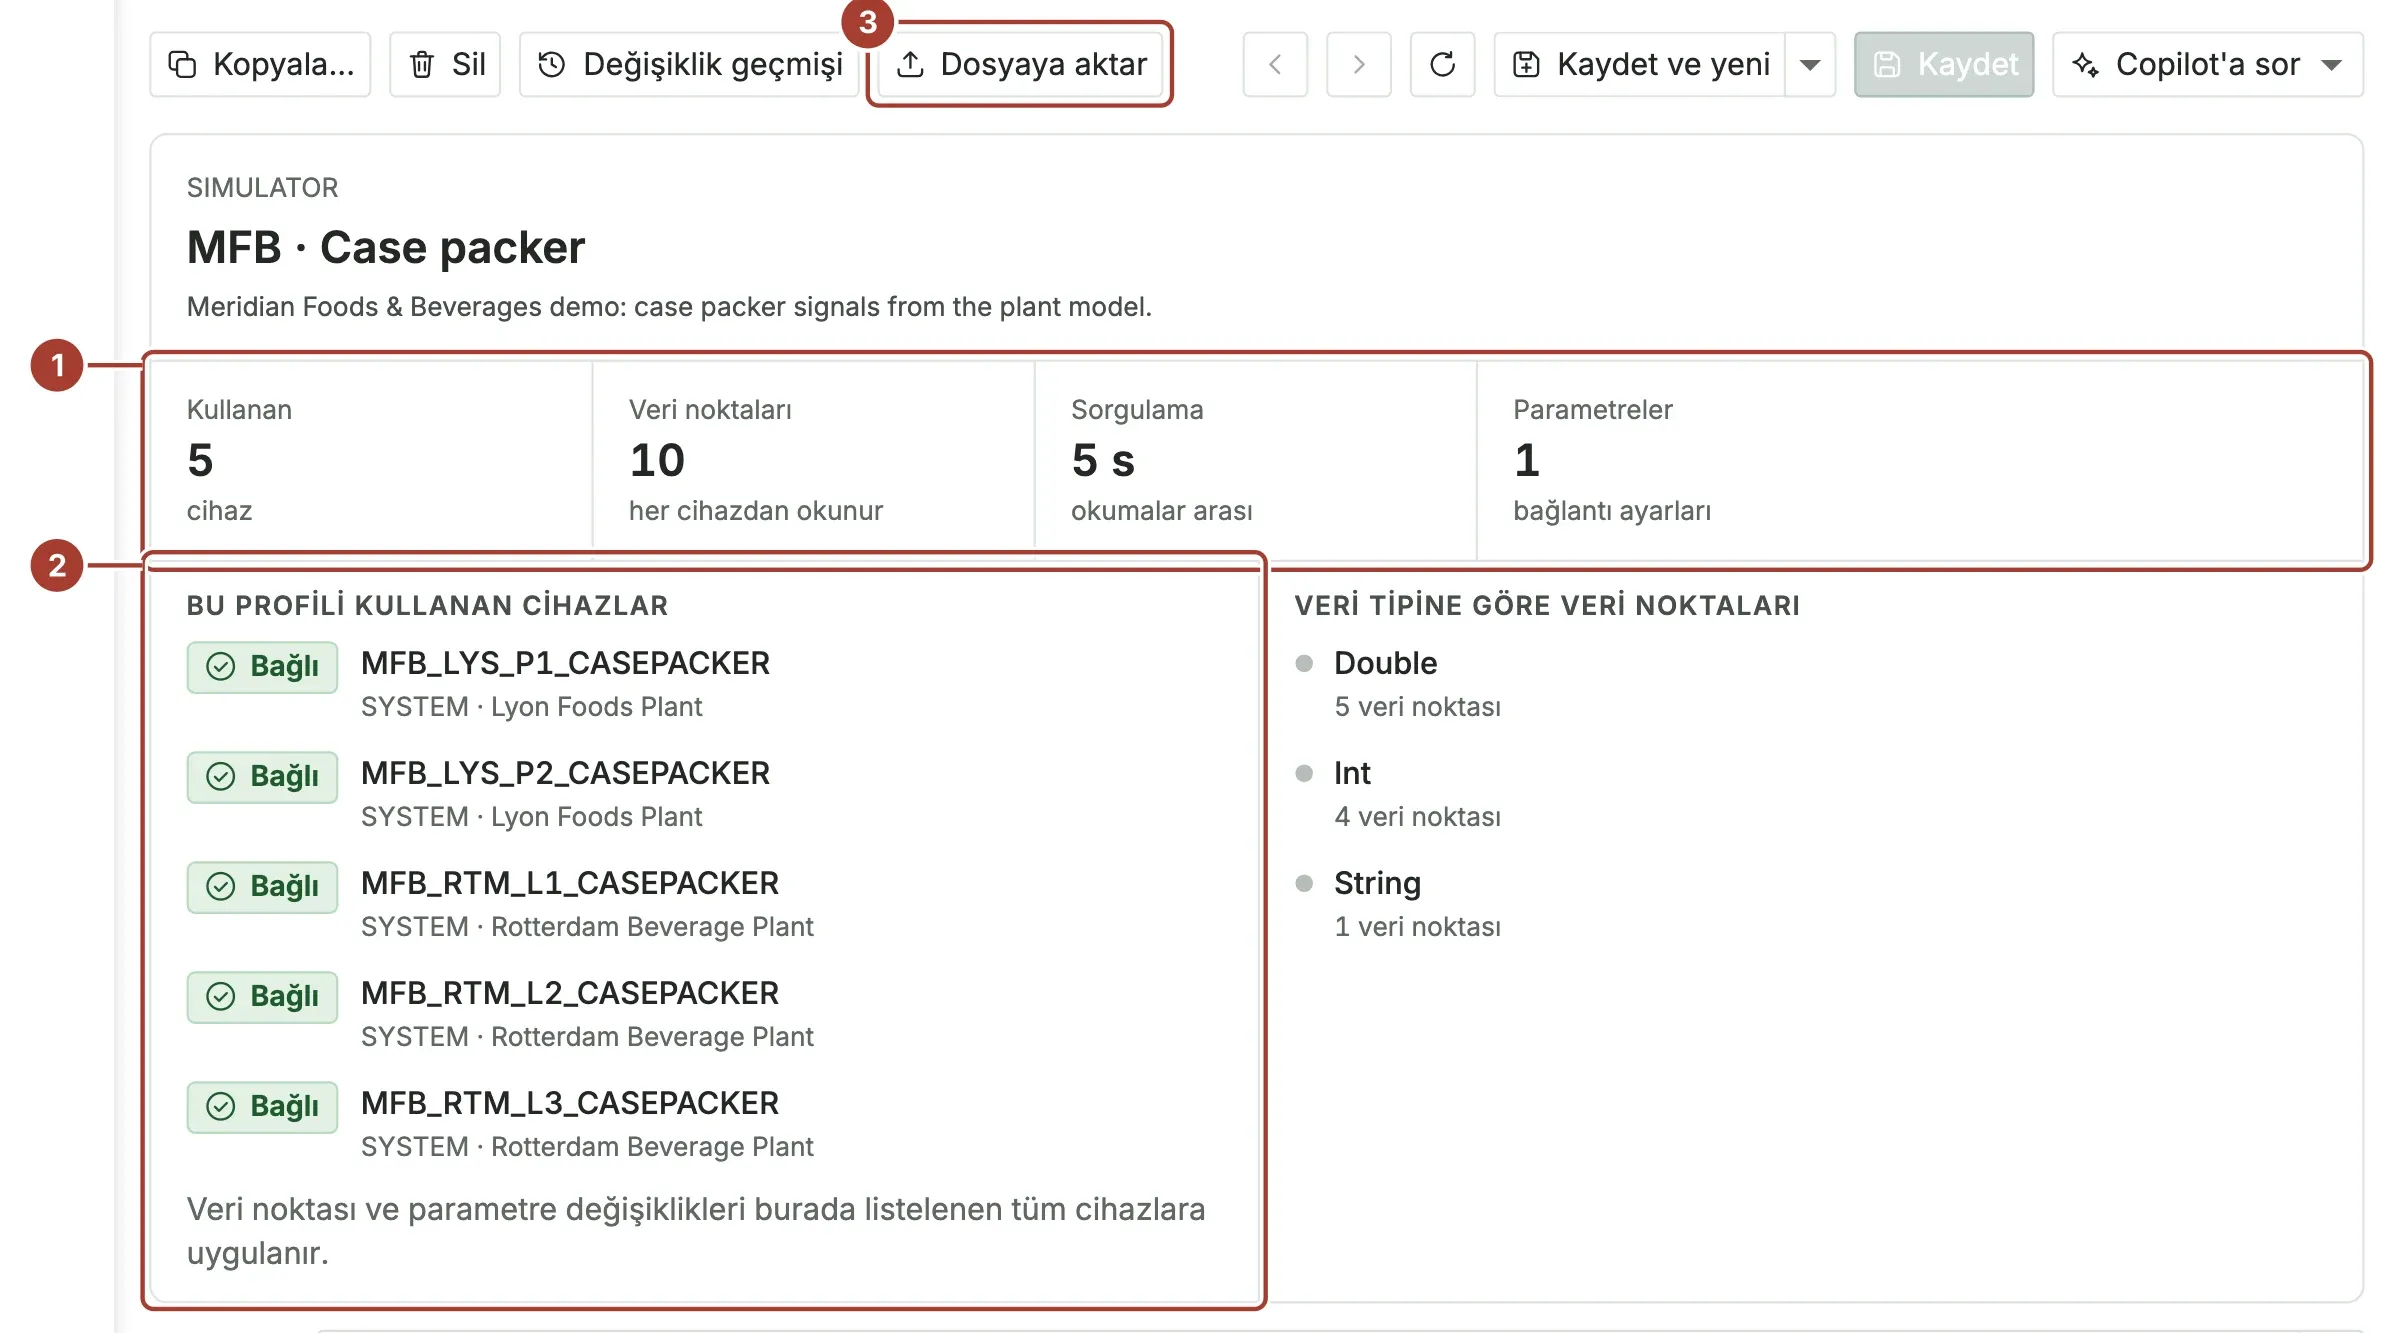2400x1333 pixels.
Task: Click Bağlı badge for MFB_LYS_P2_CASEPACKER
Action: click(262, 777)
